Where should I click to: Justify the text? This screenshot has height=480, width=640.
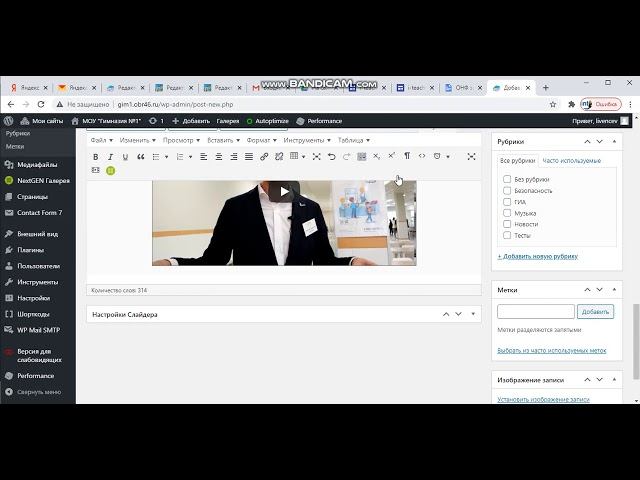point(249,157)
